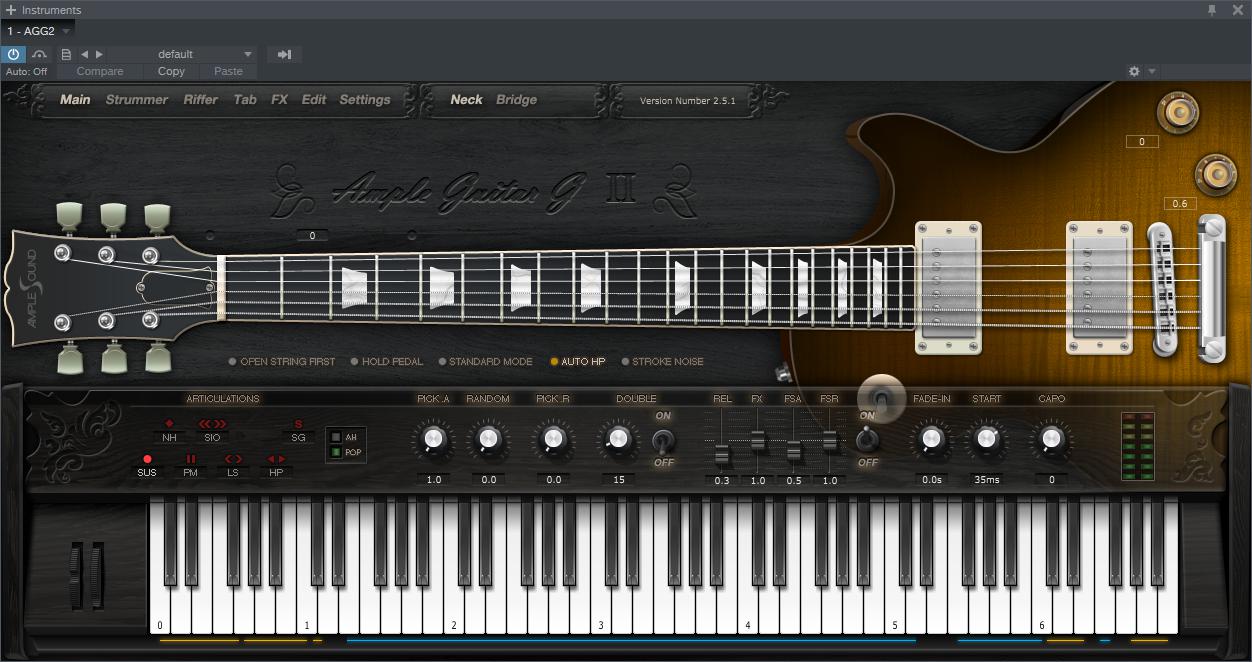Switch to the Strummer tab
Viewport: 1252px width, 662px height.
137,100
